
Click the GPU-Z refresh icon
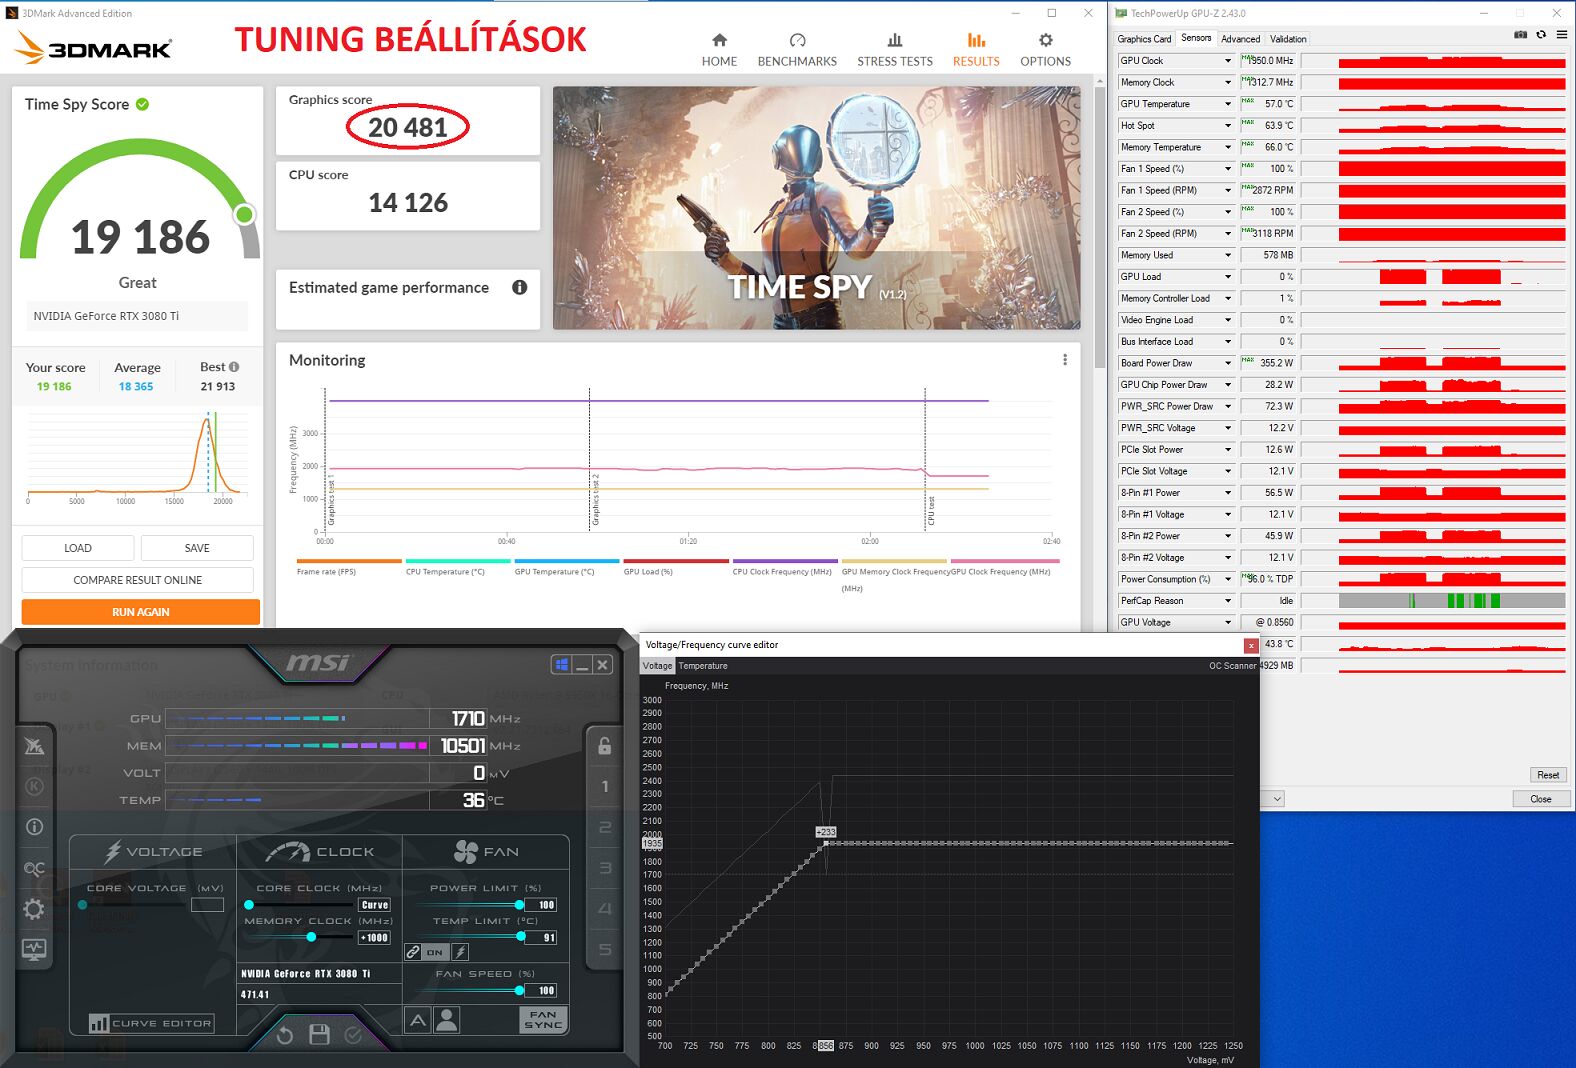(1541, 35)
